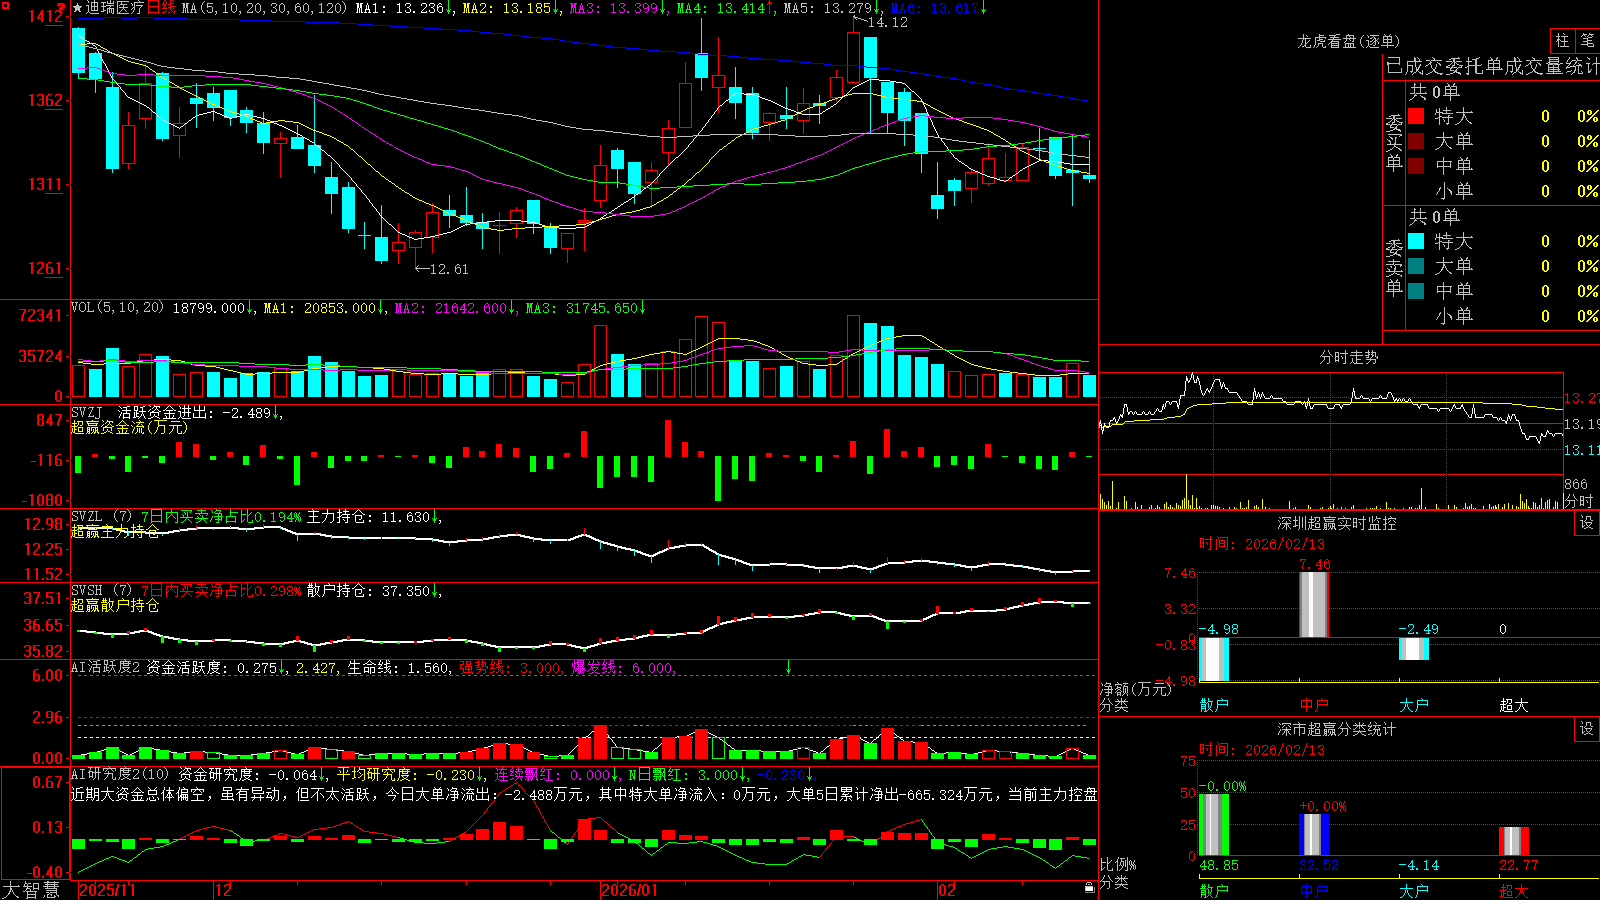Click the 主力持仓: 11.630 value
Screen dimensions: 1600x900
[x=368, y=517]
